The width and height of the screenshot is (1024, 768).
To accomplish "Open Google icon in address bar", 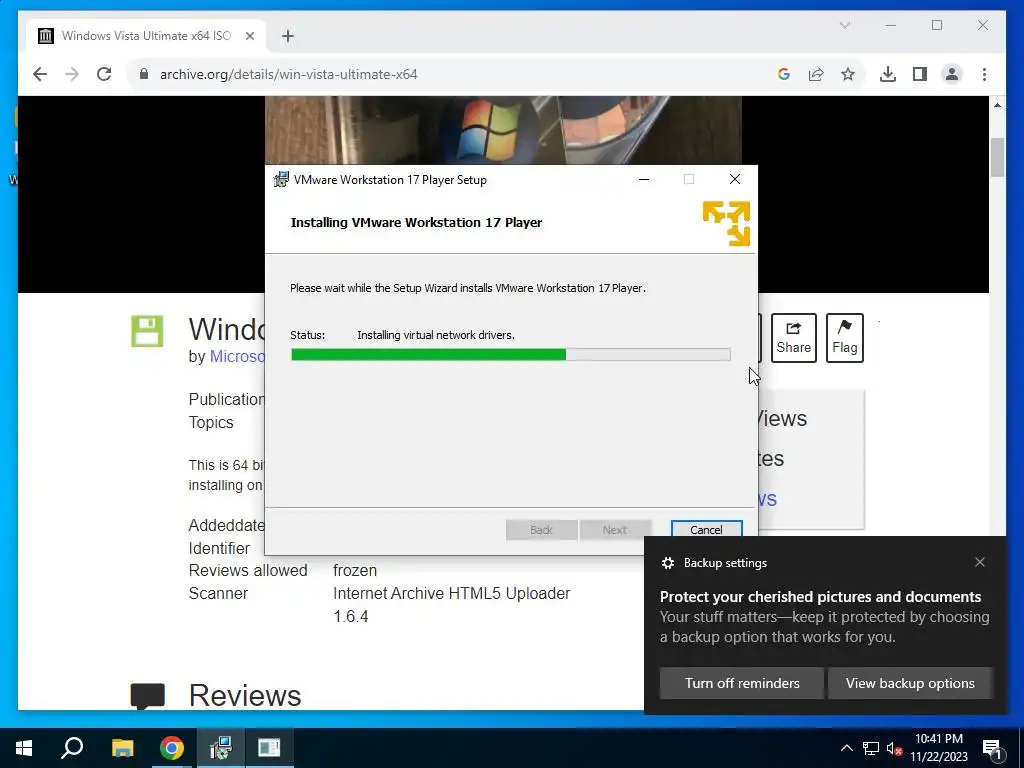I will click(784, 74).
